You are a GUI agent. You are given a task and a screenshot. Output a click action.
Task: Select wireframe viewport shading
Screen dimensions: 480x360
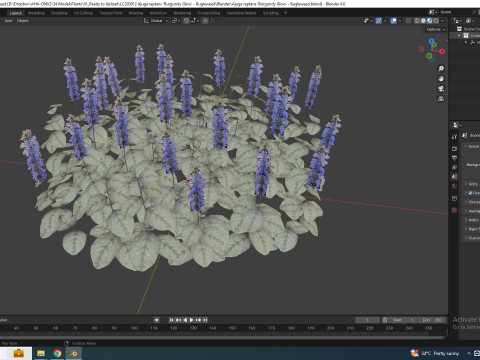pyautogui.click(x=417, y=21)
